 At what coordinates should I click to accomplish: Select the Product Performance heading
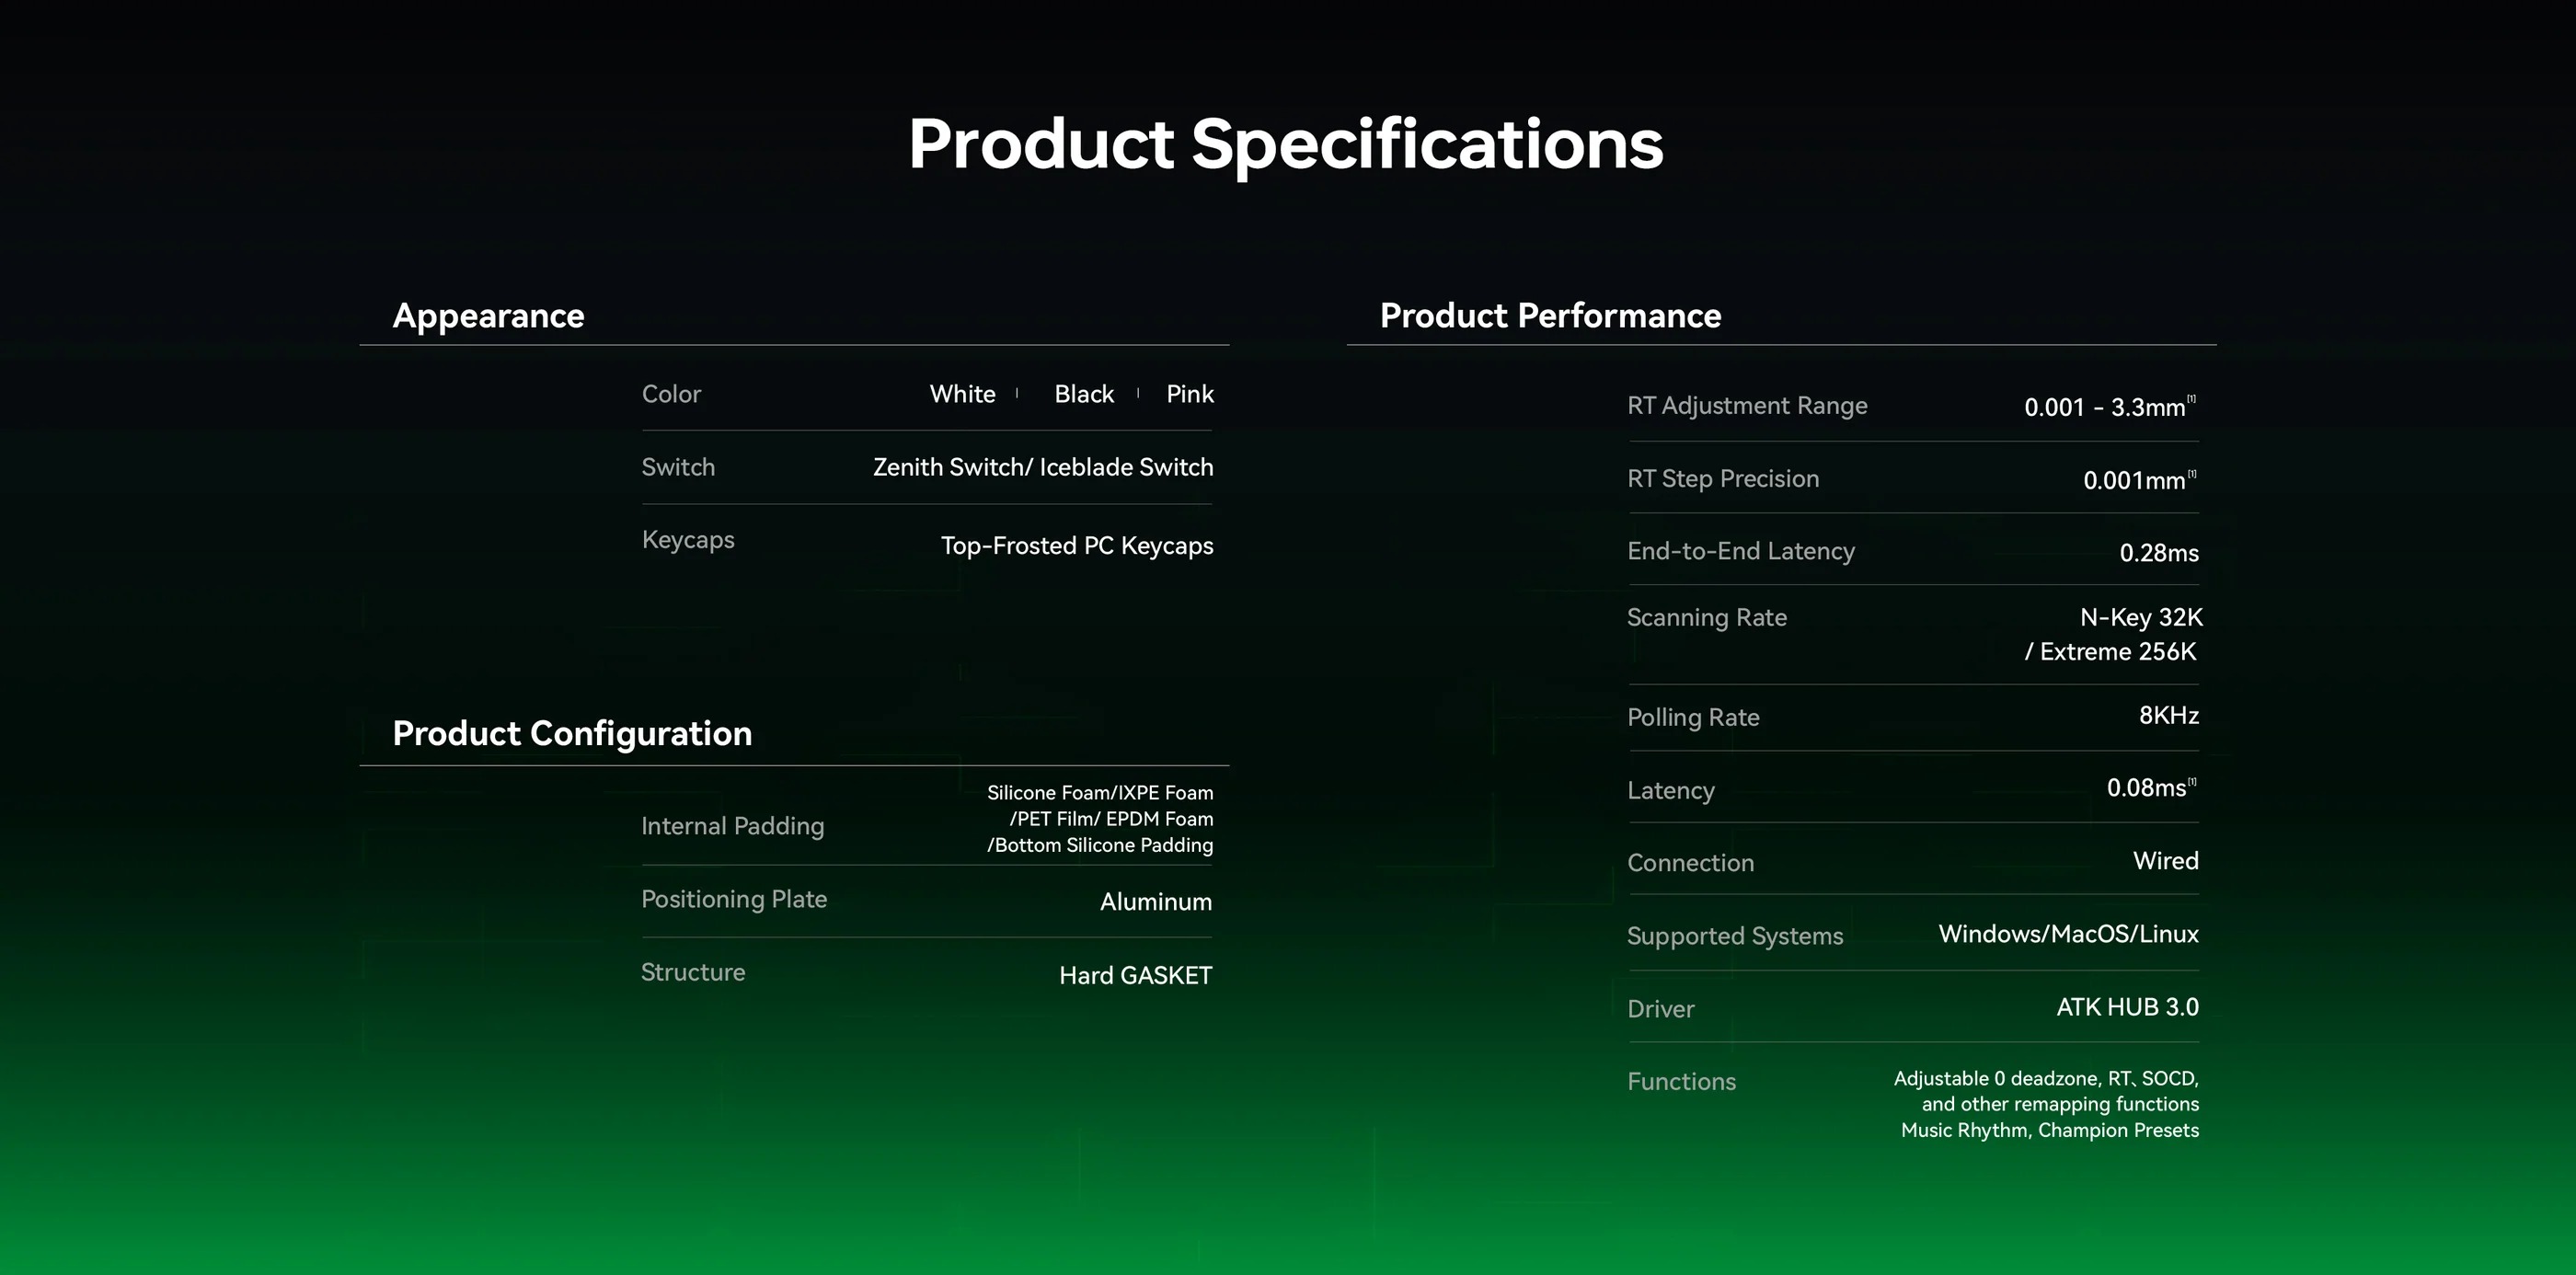click(x=1550, y=316)
